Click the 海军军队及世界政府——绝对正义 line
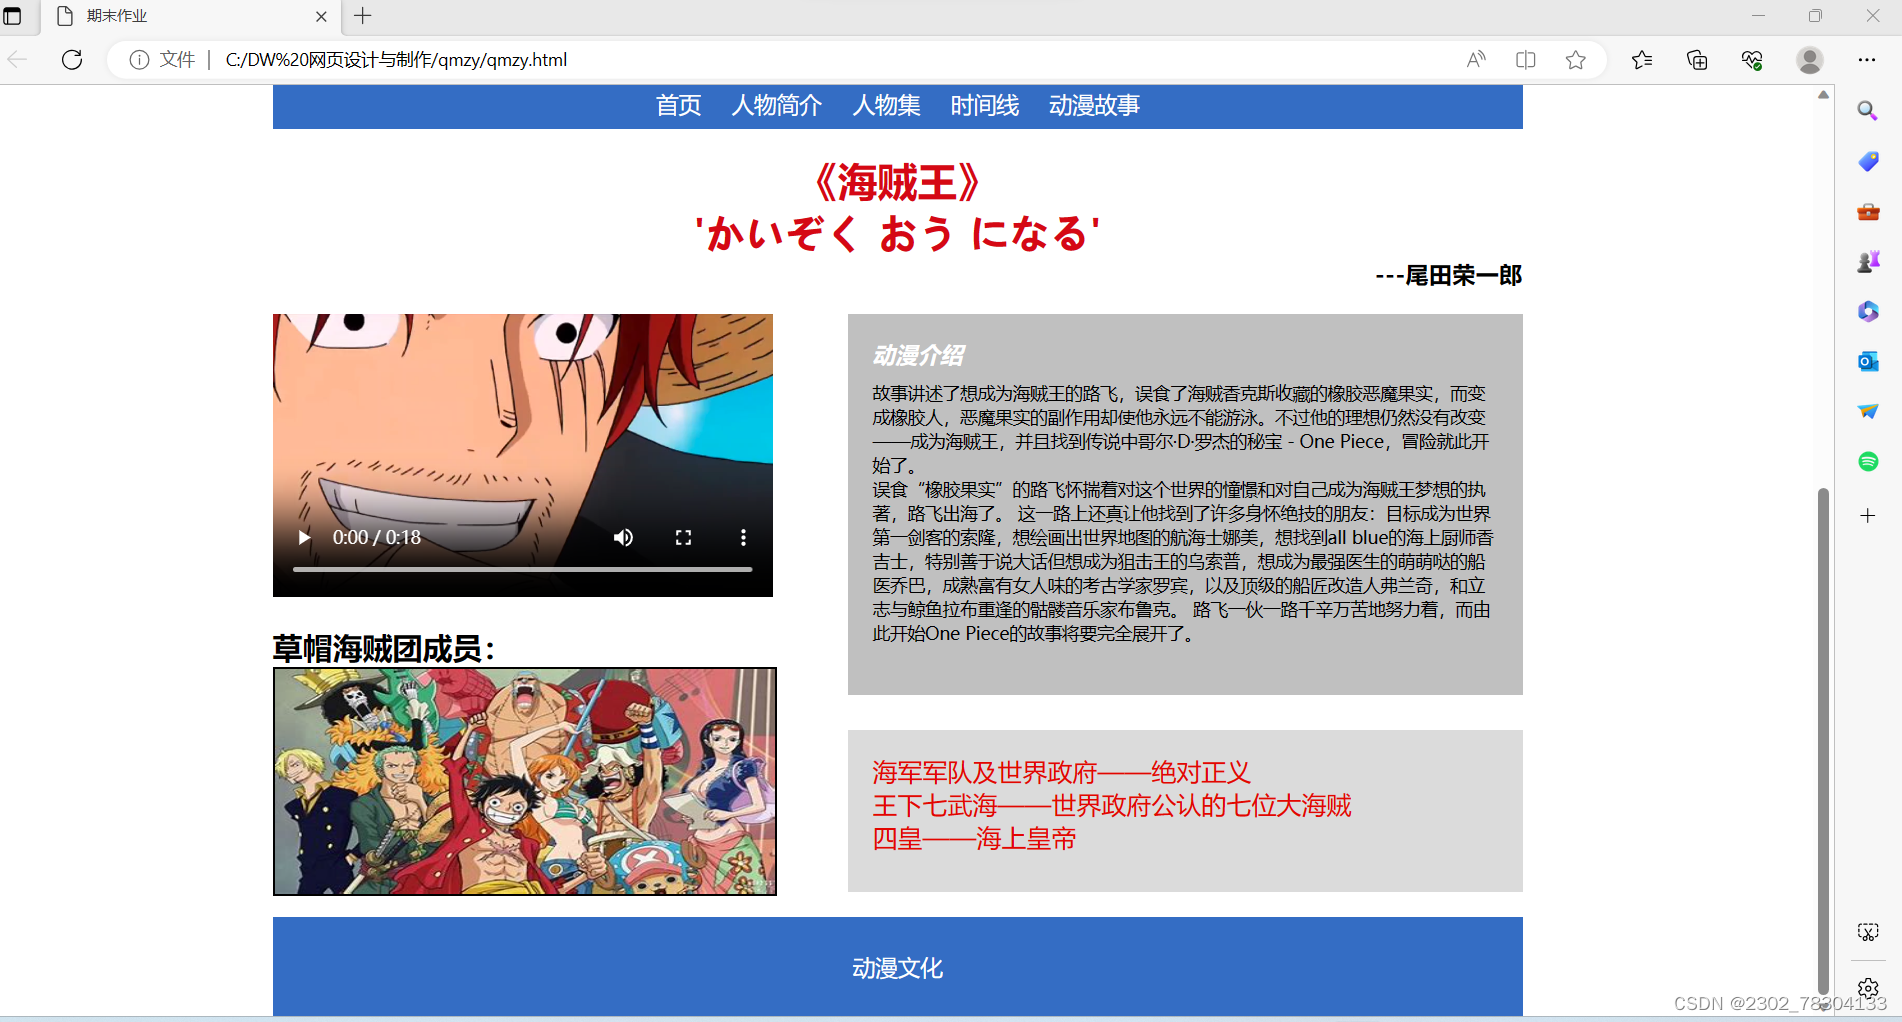Screen dimensions: 1902x1022 click(1061, 772)
